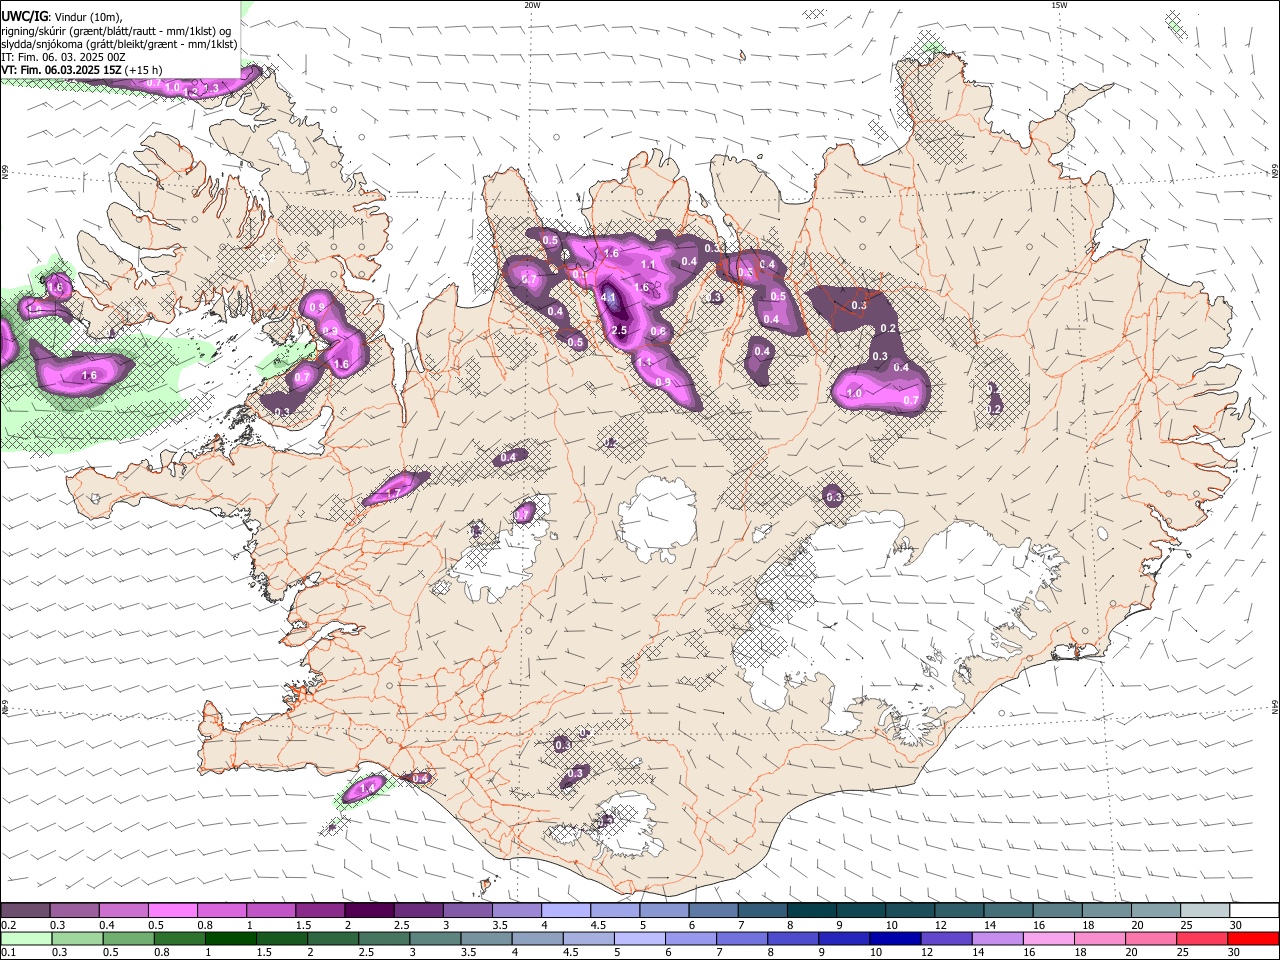Select the bright pink 0.5 swatch, upper legend
Image resolution: width=1280 pixels, height=960 pixels.
[x=172, y=911]
